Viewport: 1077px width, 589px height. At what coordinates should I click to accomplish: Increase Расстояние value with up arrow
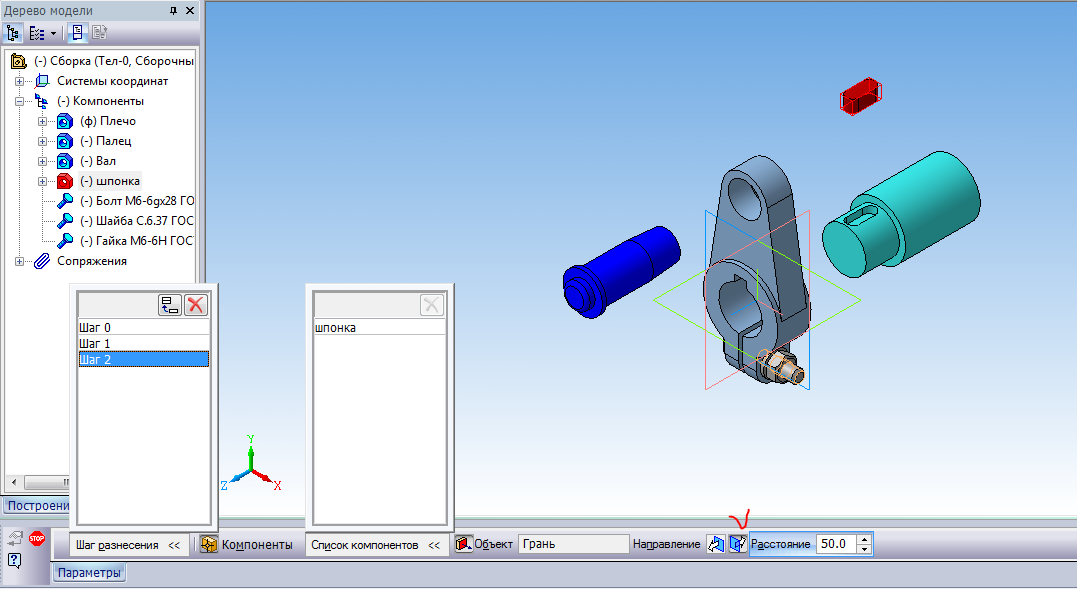pos(864,540)
